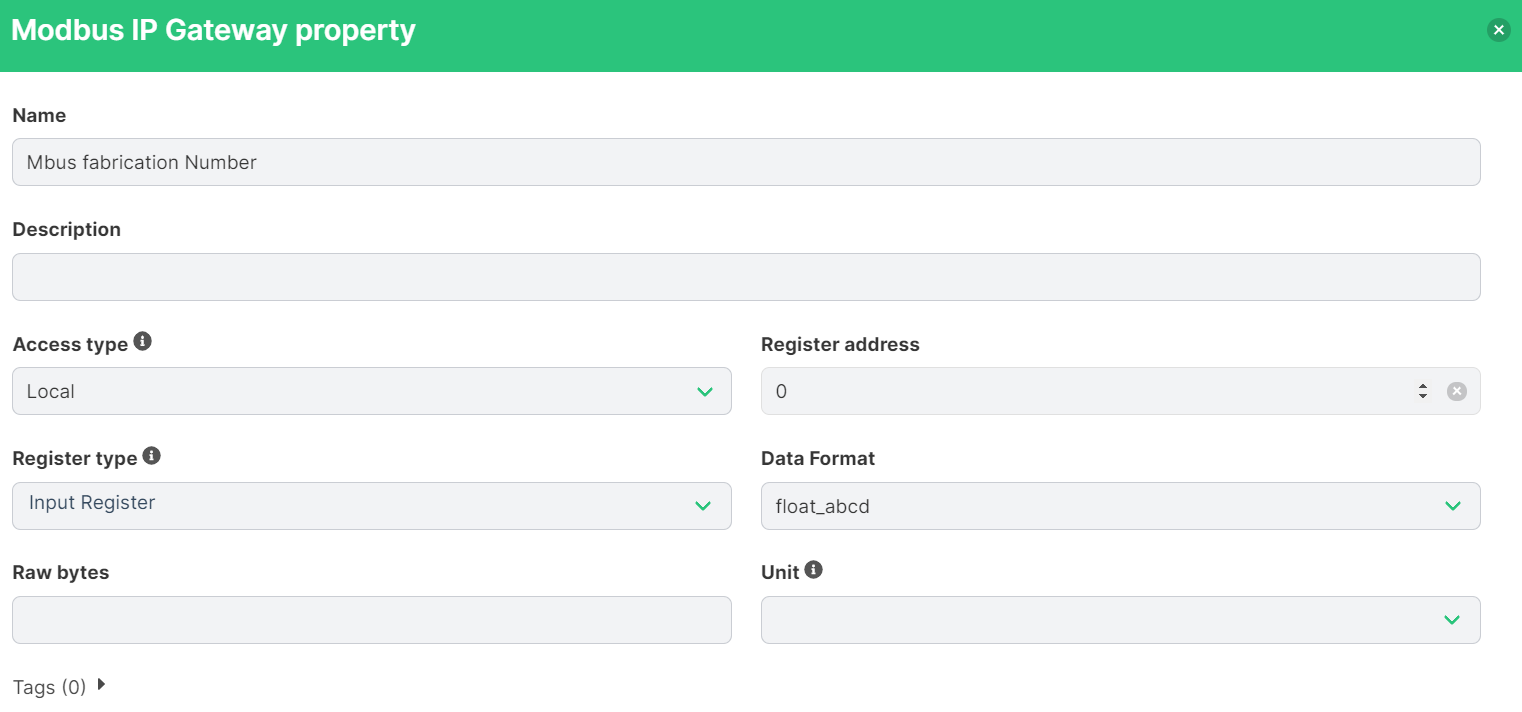Click the Access type label

click(x=70, y=344)
